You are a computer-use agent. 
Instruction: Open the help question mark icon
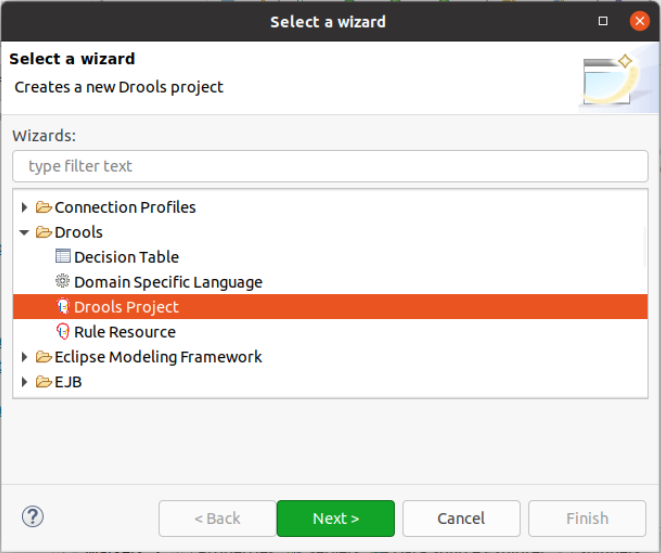point(33,517)
